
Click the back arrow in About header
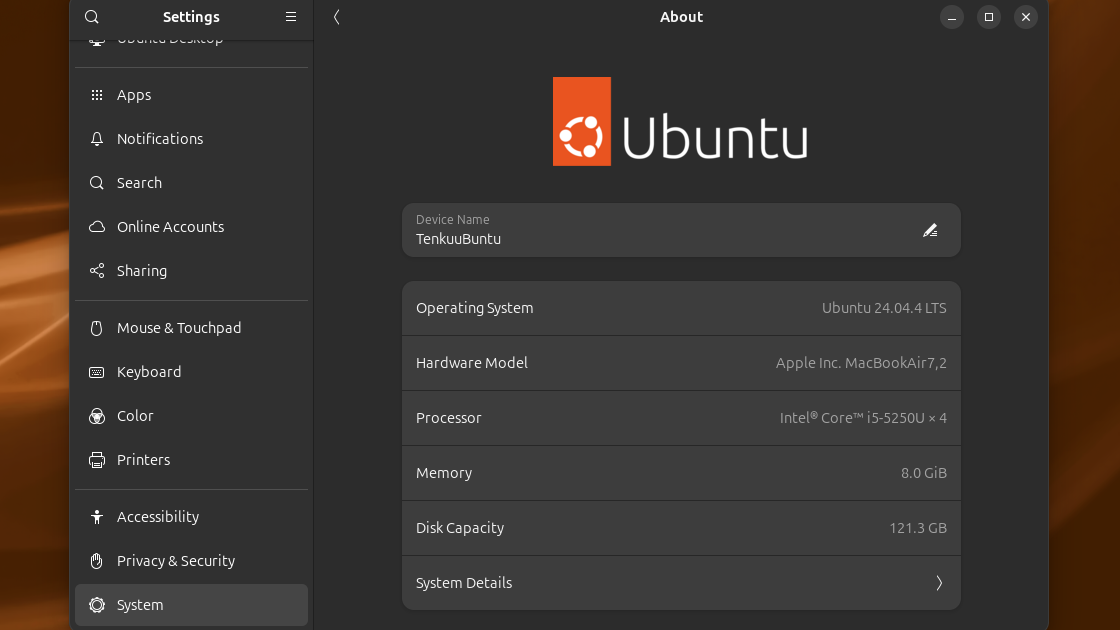337,17
